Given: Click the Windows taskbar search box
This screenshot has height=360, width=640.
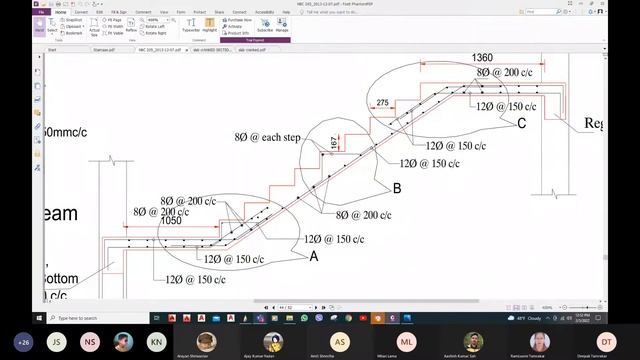Looking at the screenshot, I should click(x=98, y=318).
